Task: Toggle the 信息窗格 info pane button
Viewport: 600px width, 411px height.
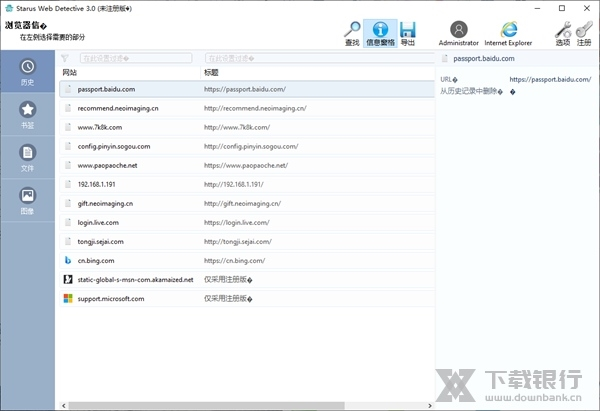Action: click(380, 33)
